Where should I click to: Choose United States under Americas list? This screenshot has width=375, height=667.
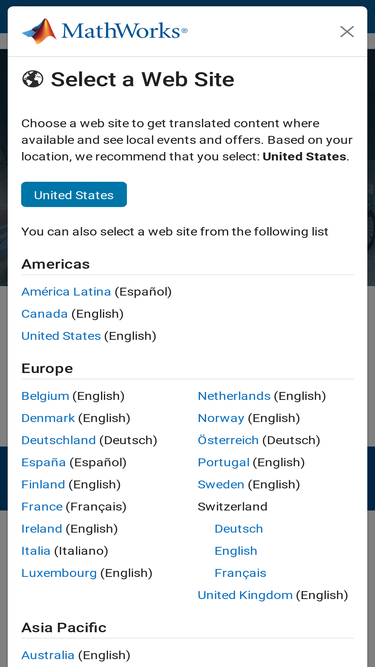point(61,336)
